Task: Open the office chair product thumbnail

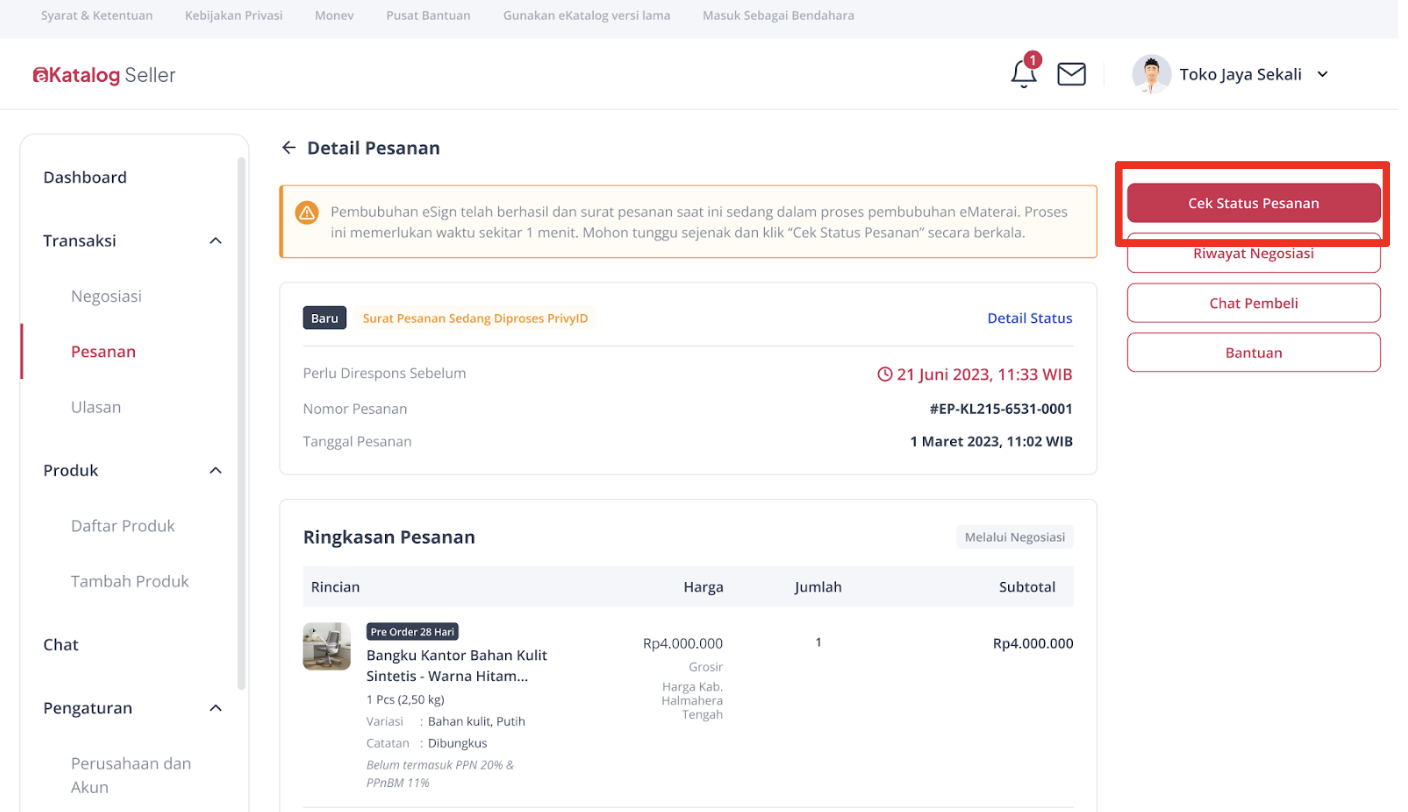Action: 327,646
